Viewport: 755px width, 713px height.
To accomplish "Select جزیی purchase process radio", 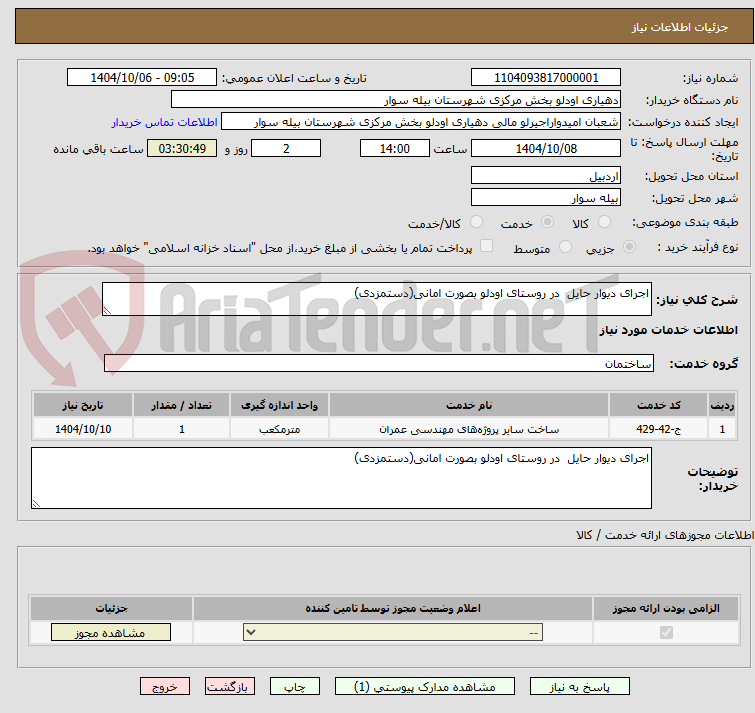I will 629,247.
